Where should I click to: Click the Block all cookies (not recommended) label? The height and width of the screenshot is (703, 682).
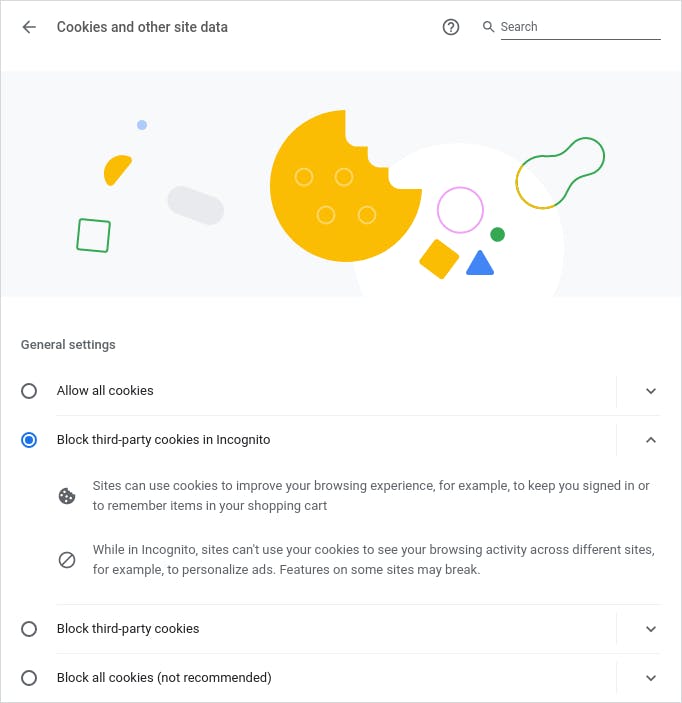pos(164,678)
